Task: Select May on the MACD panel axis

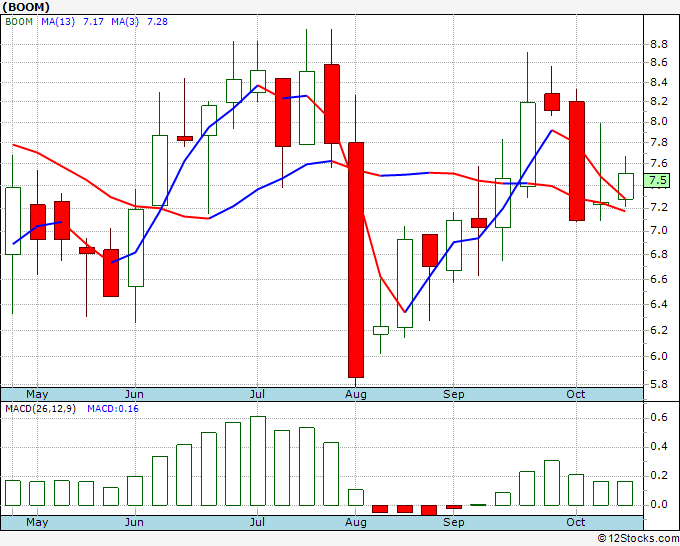Action: pos(37,523)
